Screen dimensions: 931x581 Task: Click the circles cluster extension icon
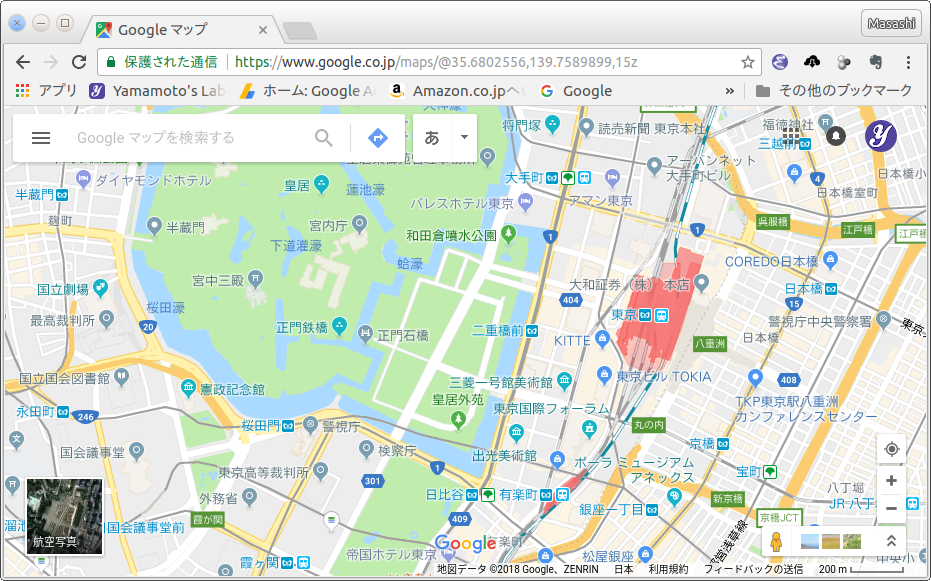coord(844,62)
